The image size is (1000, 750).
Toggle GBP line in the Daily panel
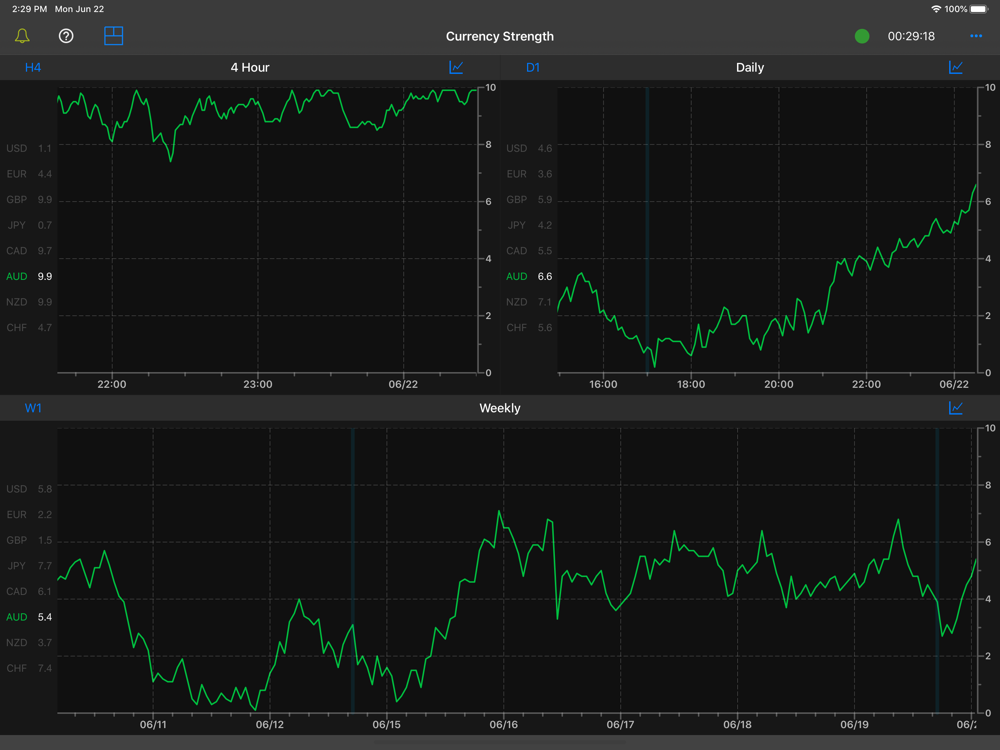pos(529,200)
